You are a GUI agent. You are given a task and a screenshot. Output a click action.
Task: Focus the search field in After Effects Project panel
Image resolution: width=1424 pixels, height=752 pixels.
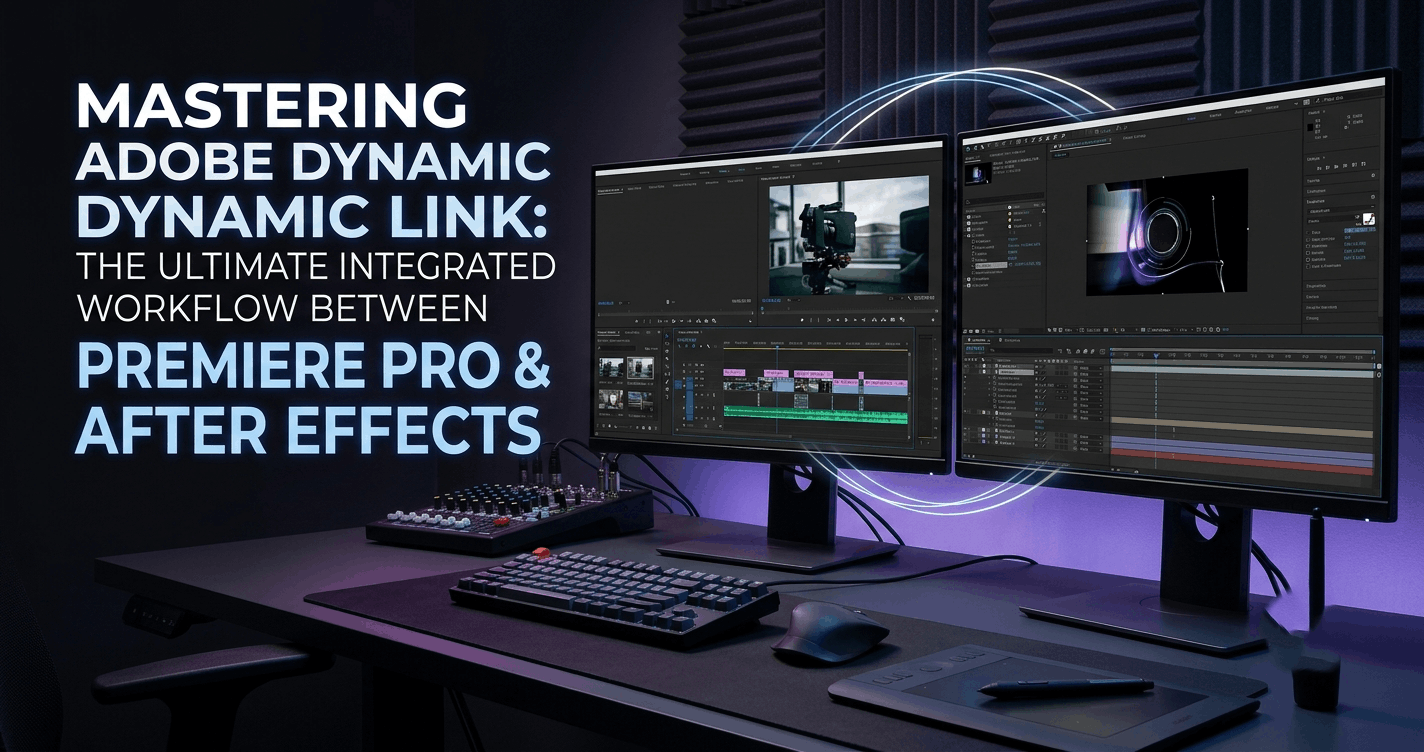tap(1004, 197)
